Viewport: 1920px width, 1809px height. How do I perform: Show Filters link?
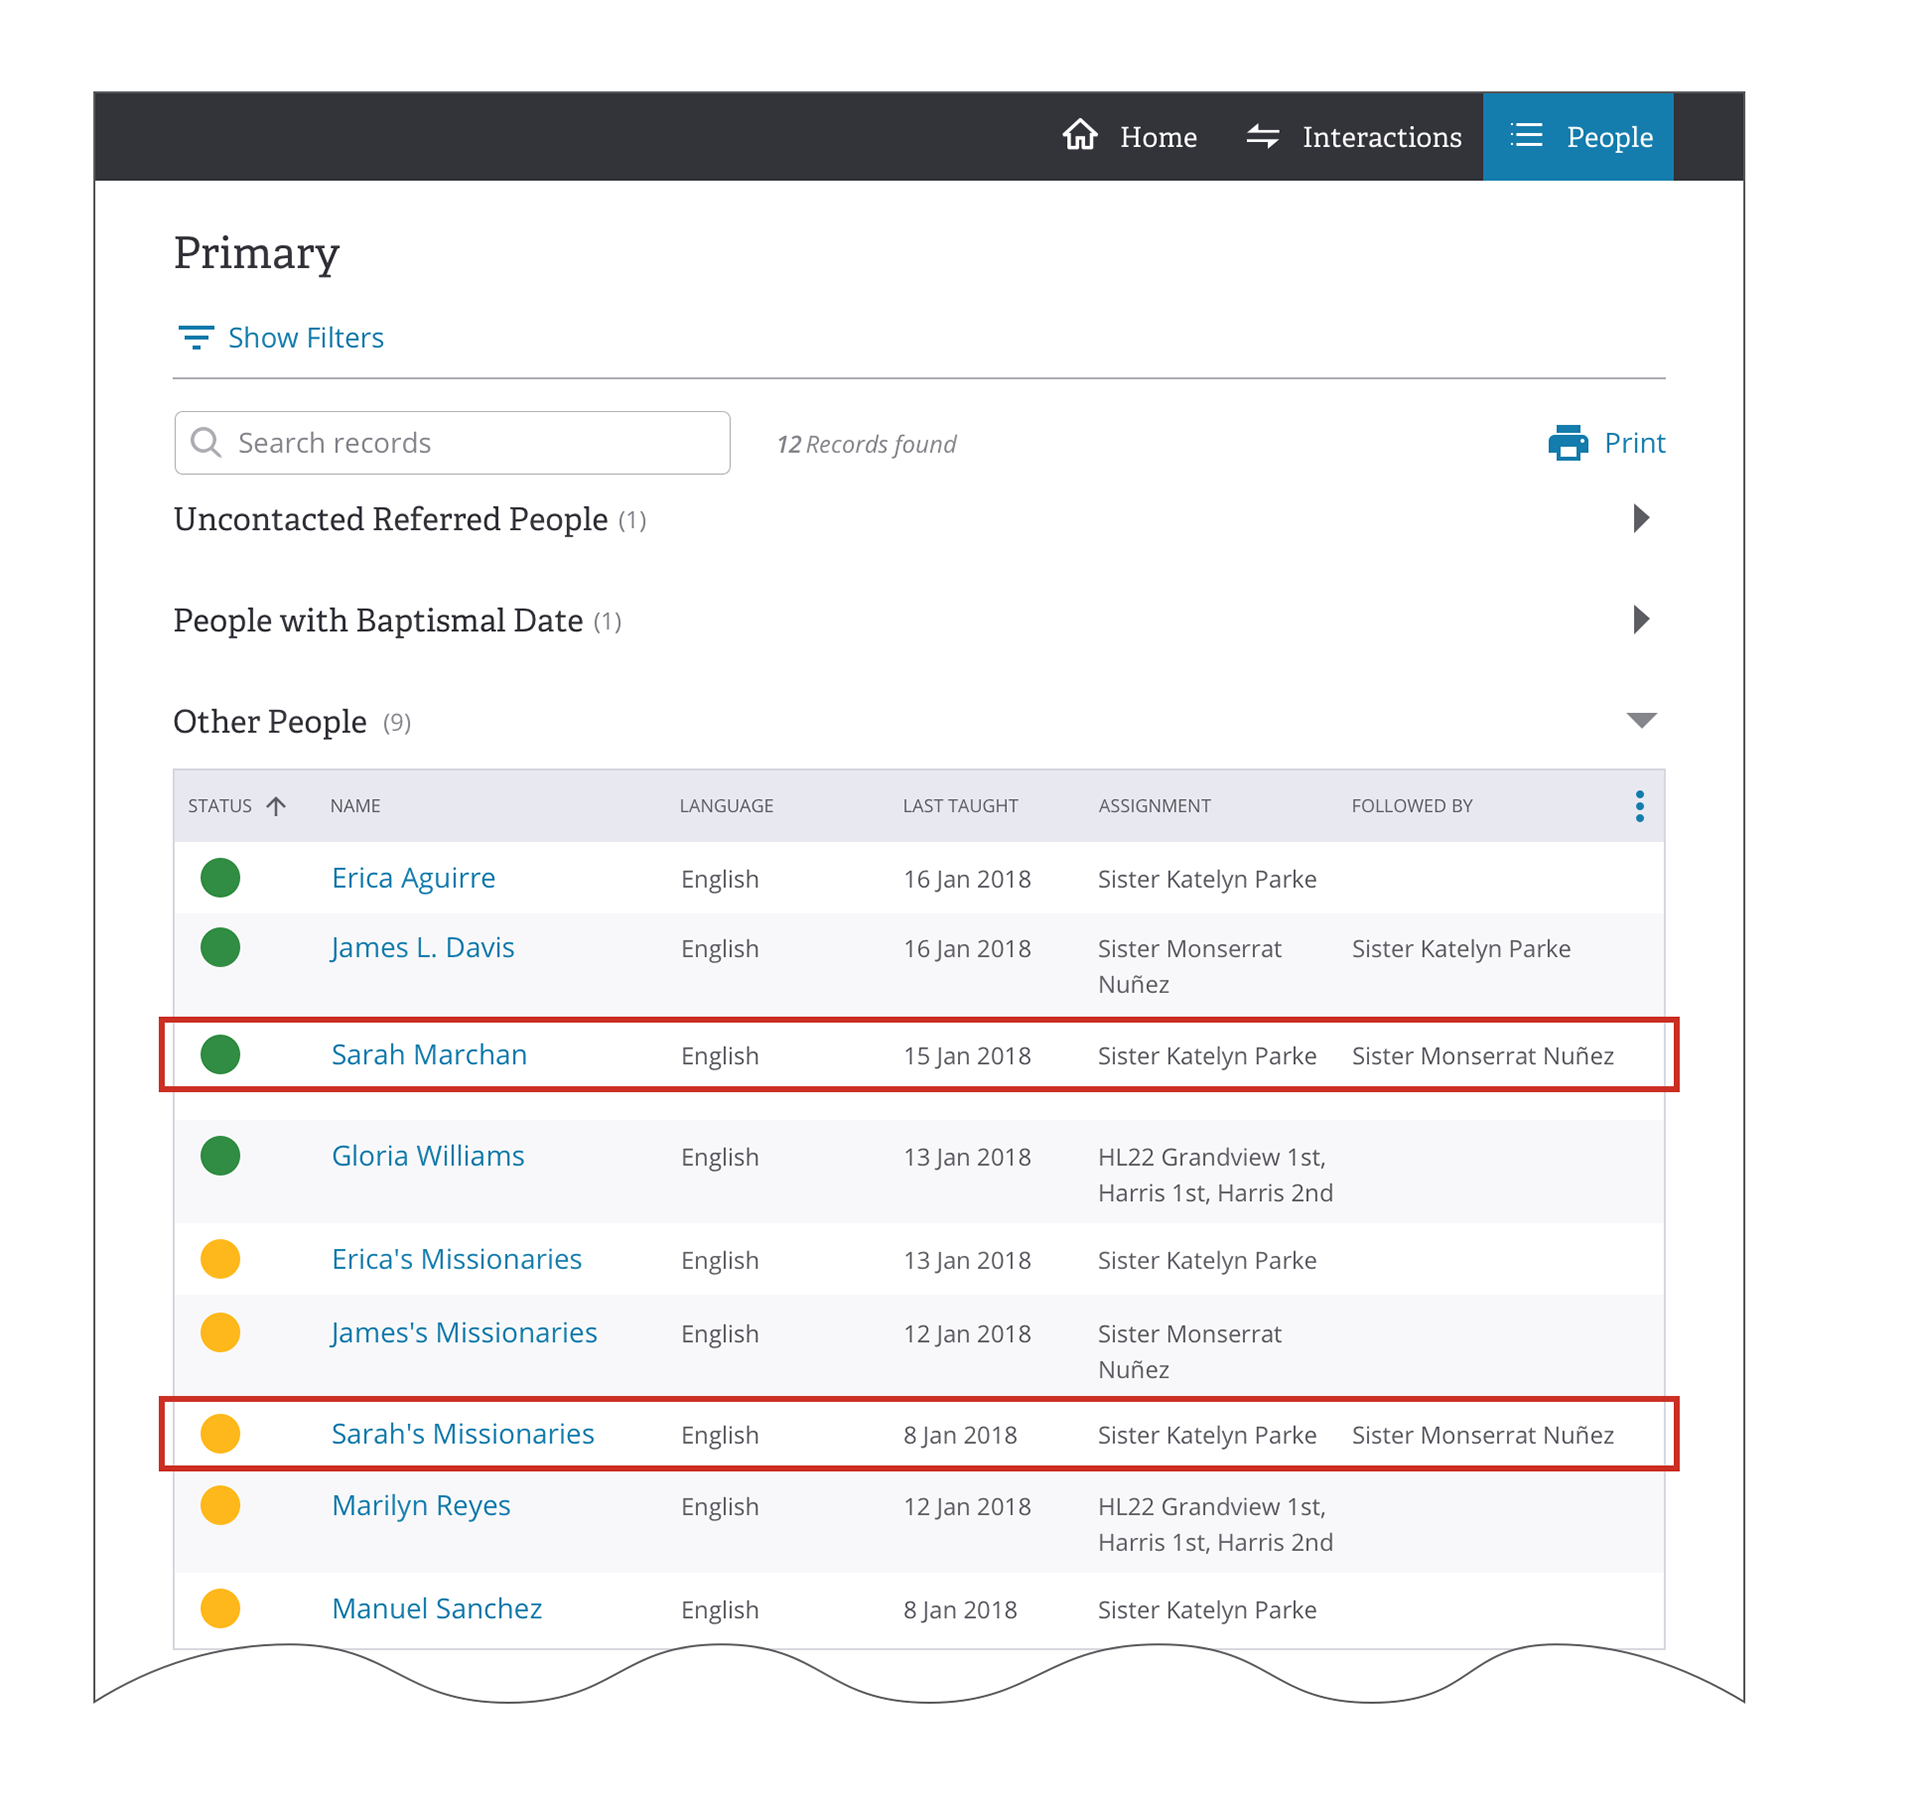pos(305,338)
